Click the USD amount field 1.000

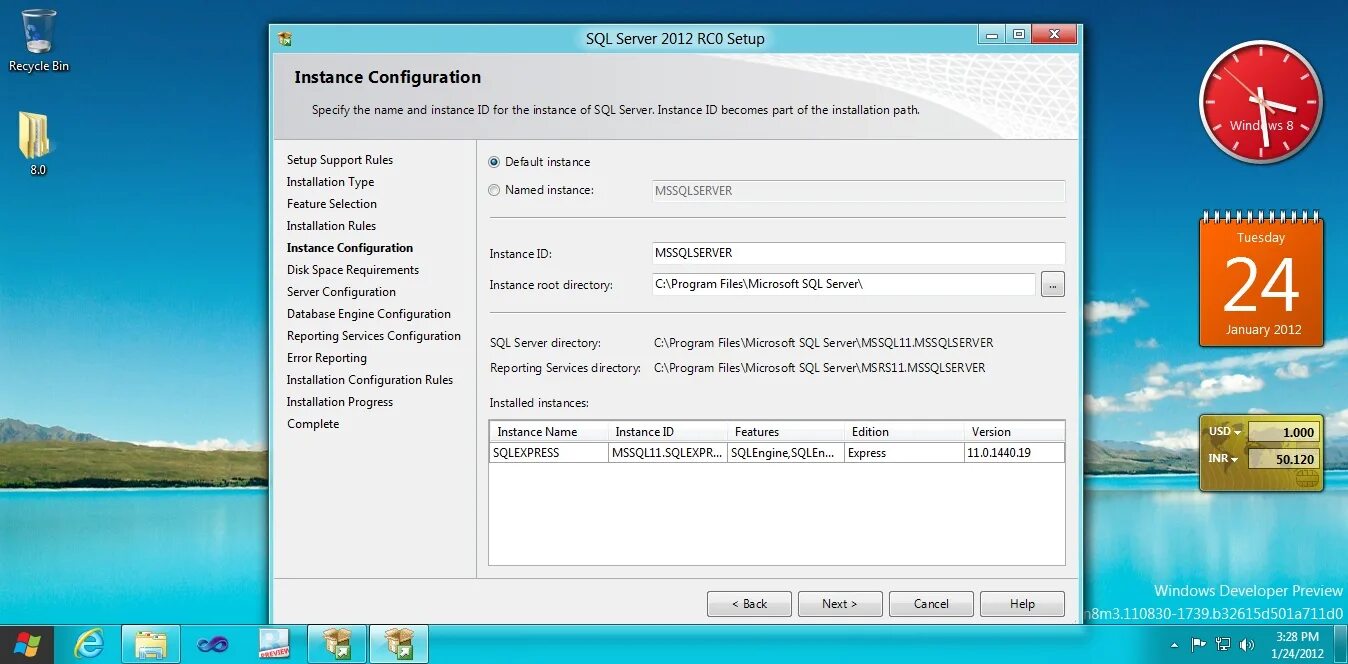[x=1284, y=433]
